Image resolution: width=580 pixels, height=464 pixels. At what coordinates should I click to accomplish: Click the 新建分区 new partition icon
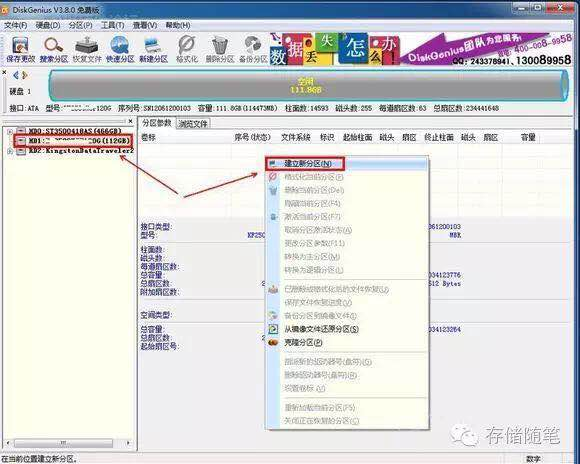coord(153,50)
